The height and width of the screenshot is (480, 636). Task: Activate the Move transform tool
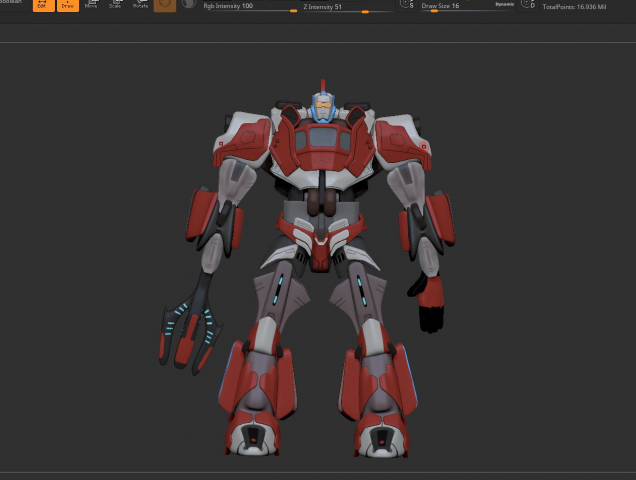pos(91,5)
